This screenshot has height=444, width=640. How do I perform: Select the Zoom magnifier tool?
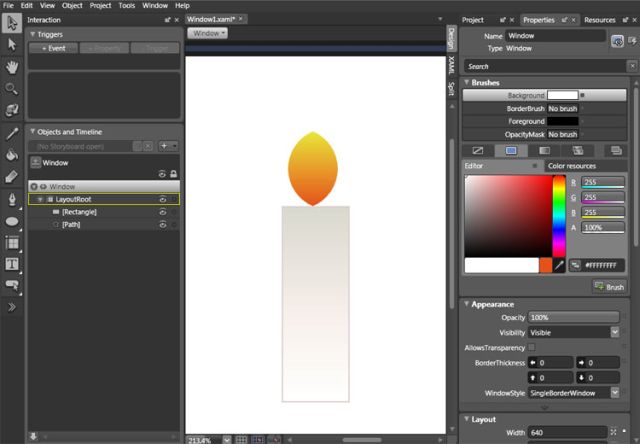click(12, 89)
